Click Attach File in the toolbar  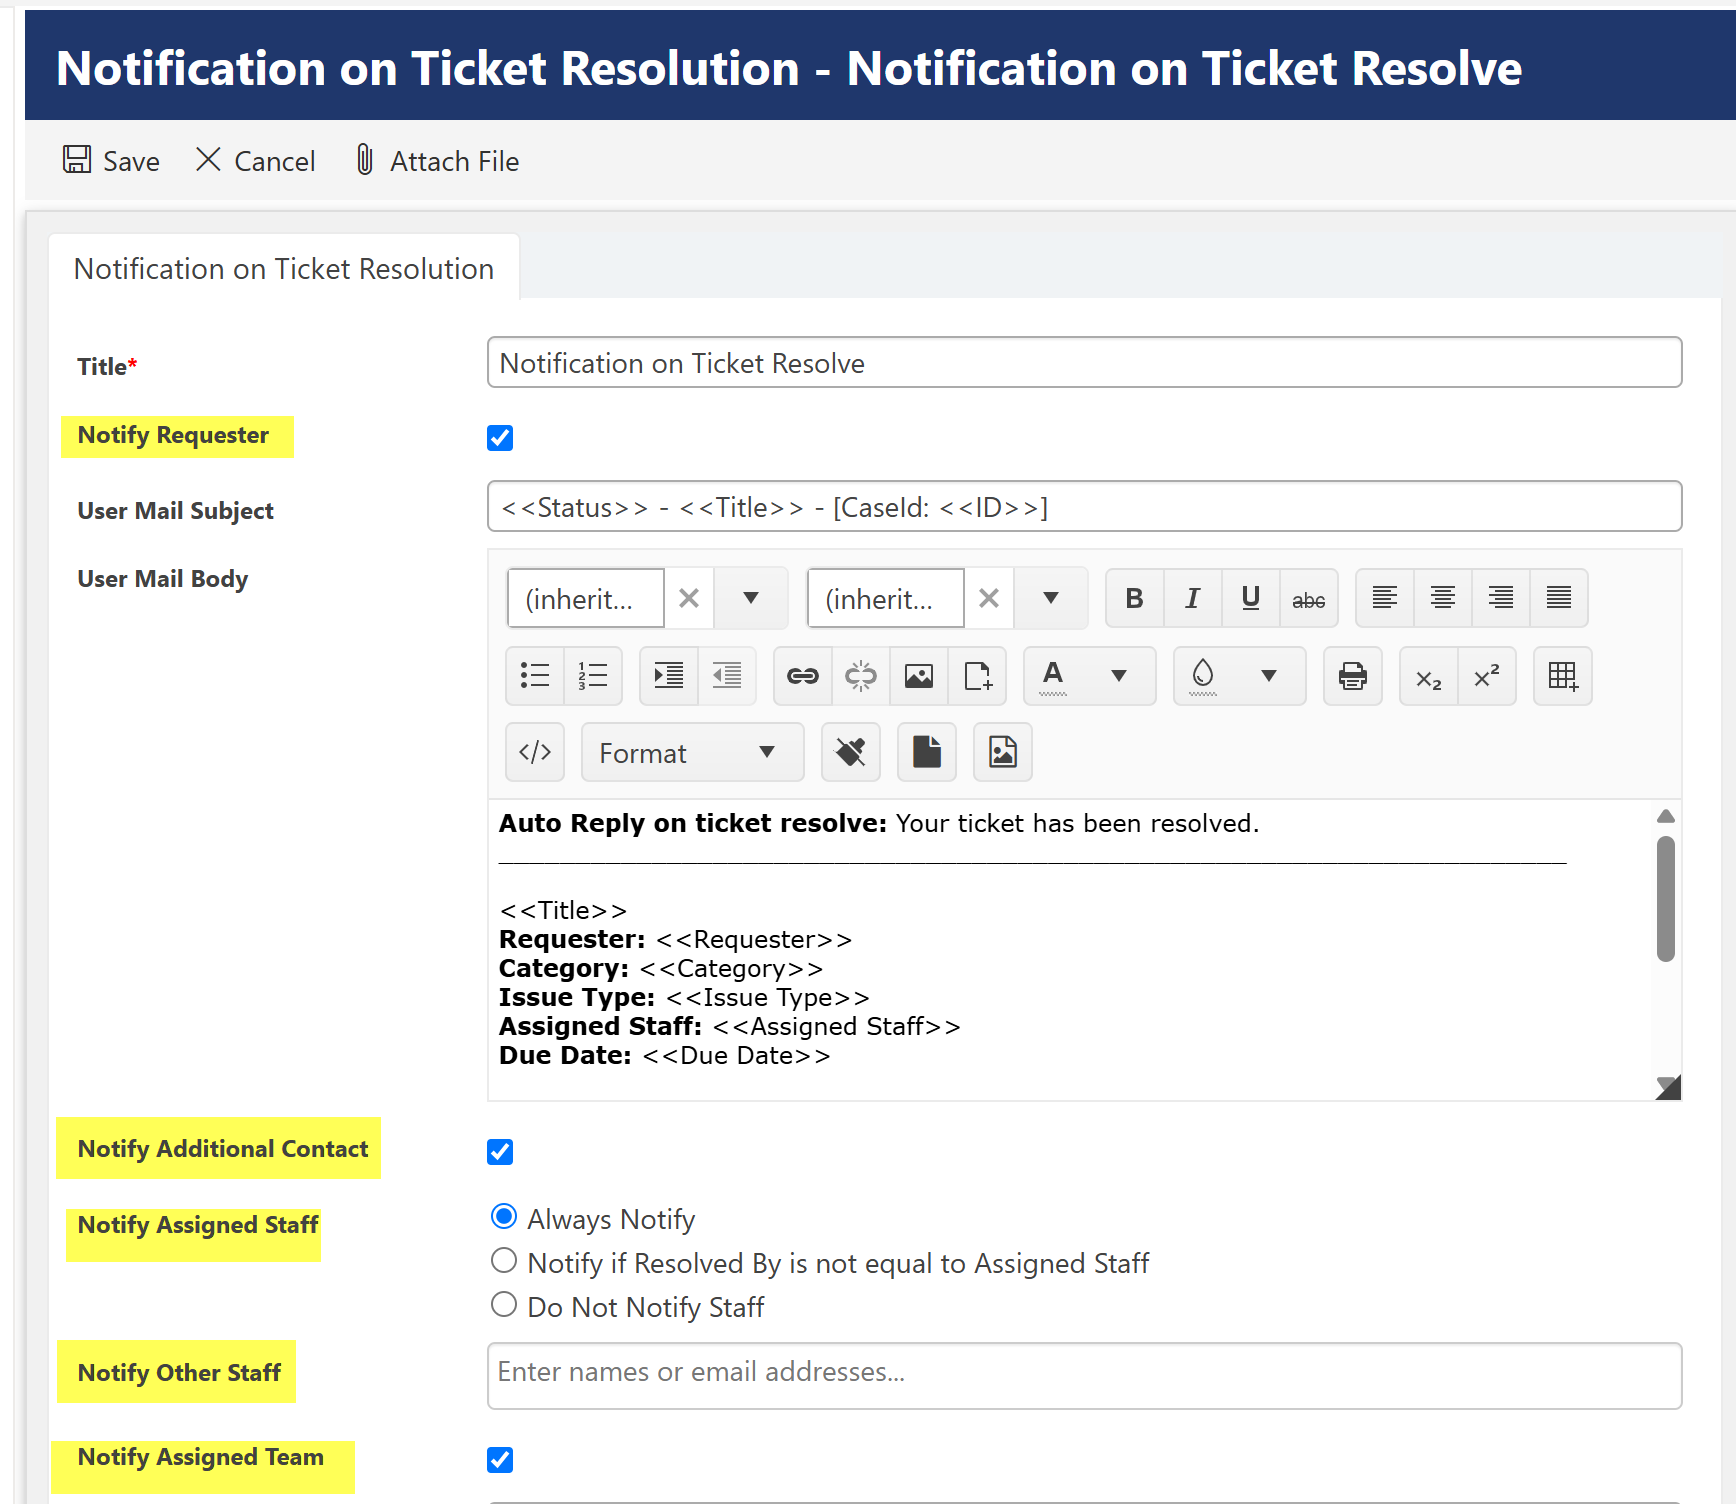(x=438, y=161)
